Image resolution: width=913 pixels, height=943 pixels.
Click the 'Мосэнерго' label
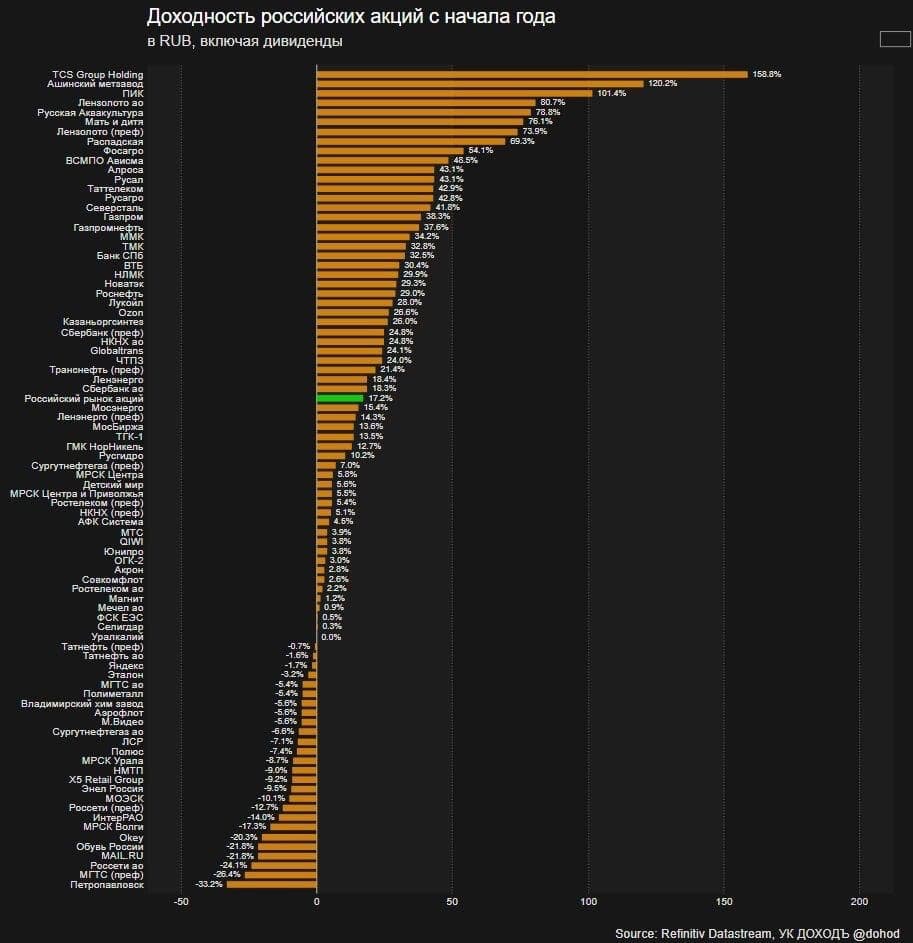(117, 408)
